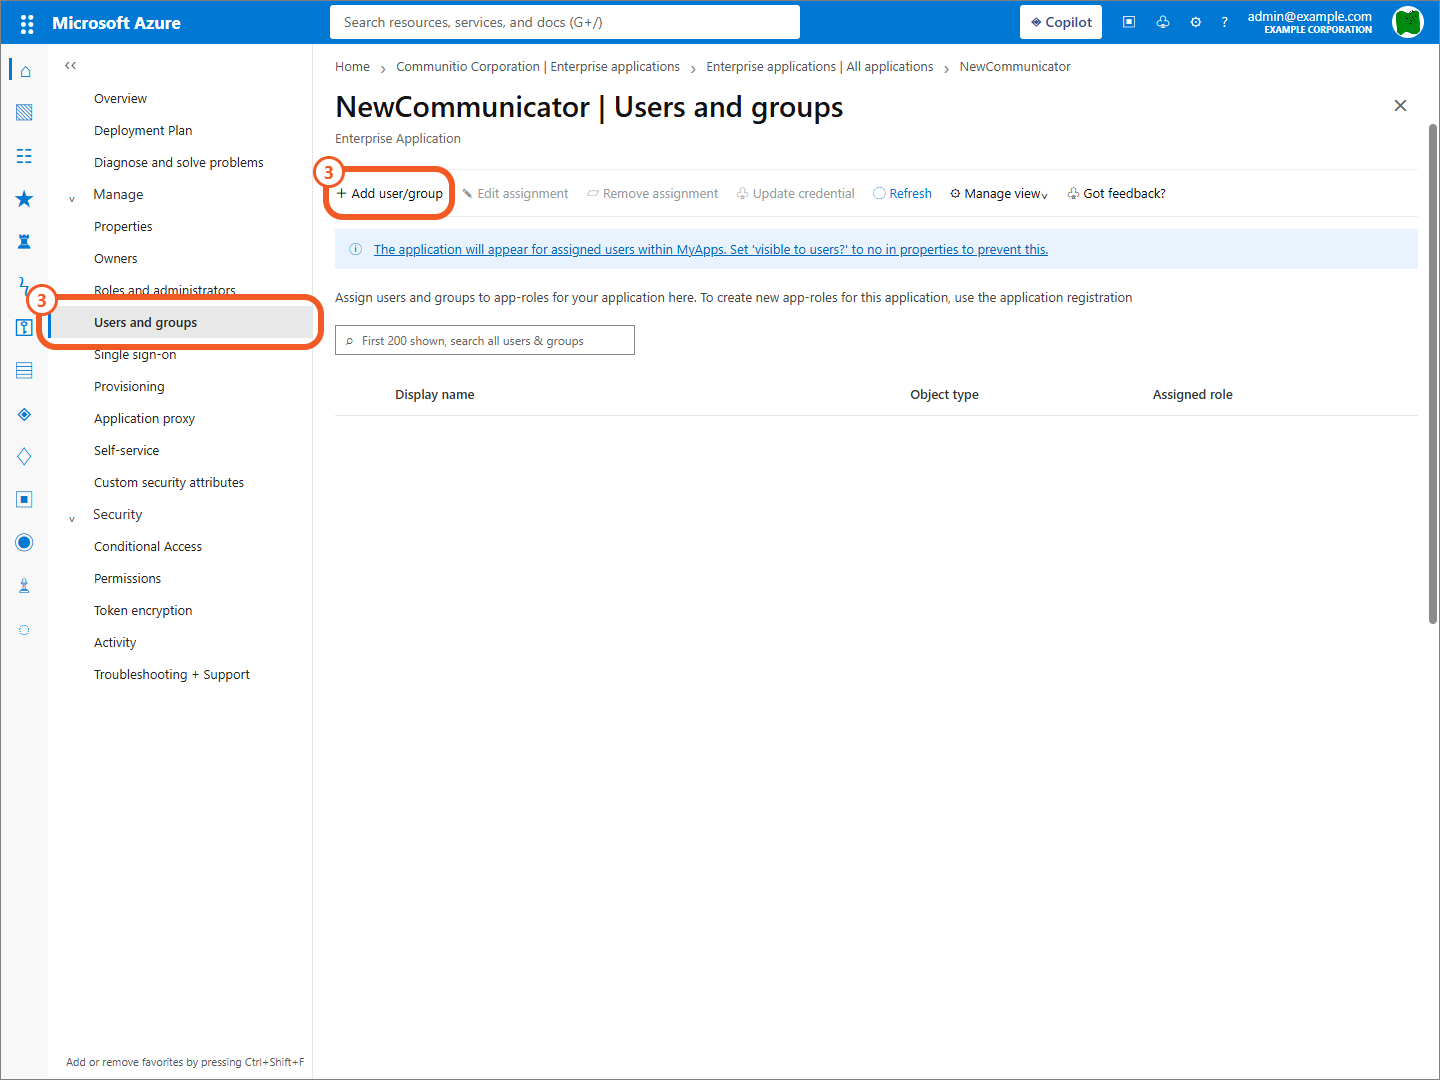Screen dimensions: 1440x1080
Task: Open the Settings gear icon in header
Action: [1196, 22]
